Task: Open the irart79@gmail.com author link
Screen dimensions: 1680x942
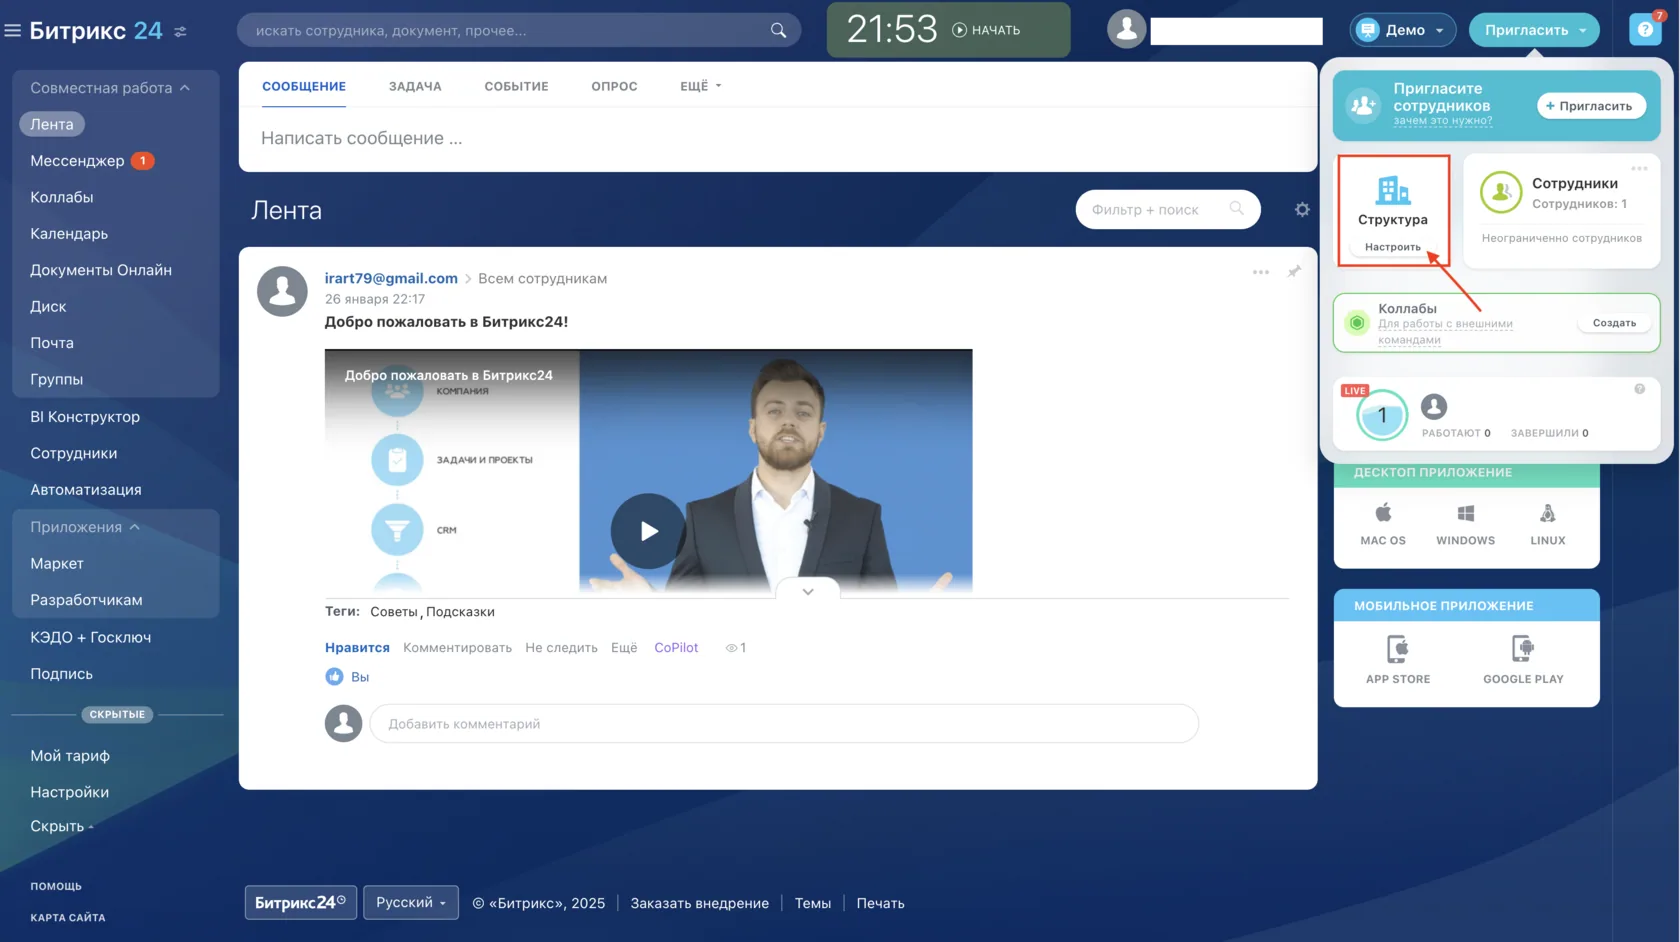Action: coord(391,278)
